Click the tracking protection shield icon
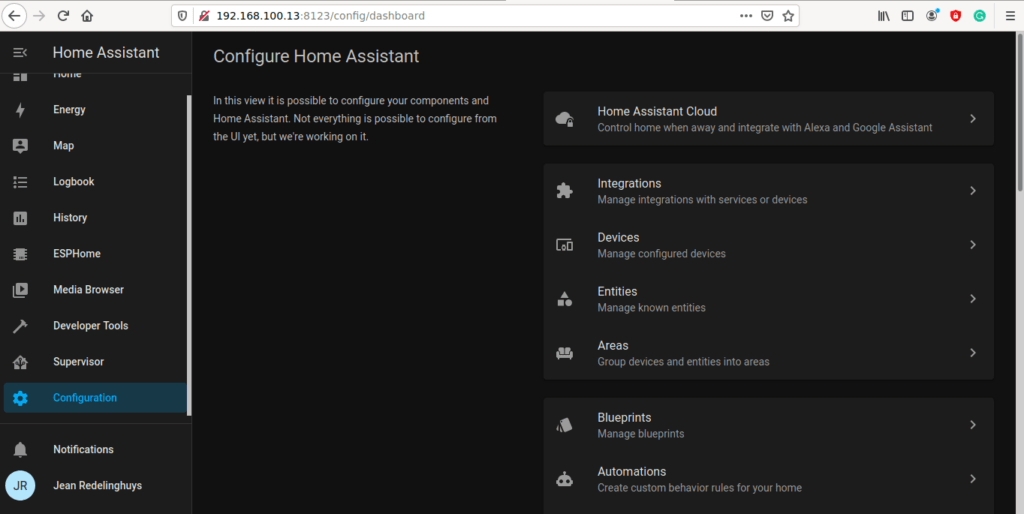 point(182,16)
